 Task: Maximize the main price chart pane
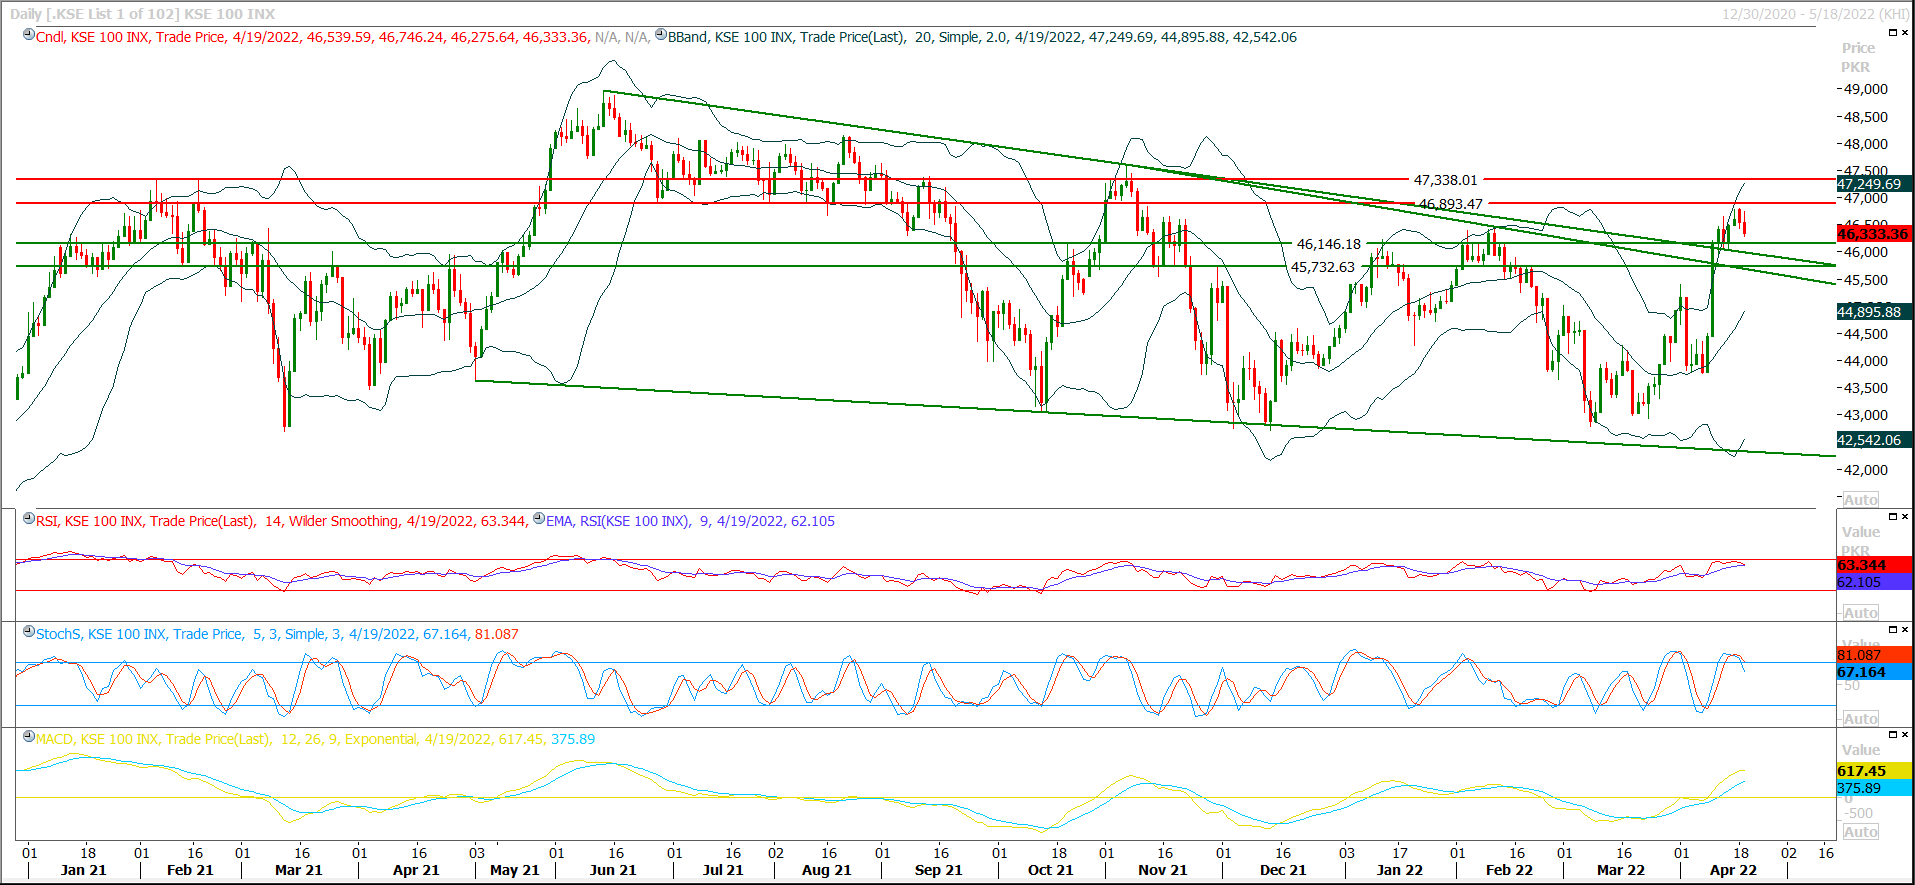click(x=1892, y=33)
